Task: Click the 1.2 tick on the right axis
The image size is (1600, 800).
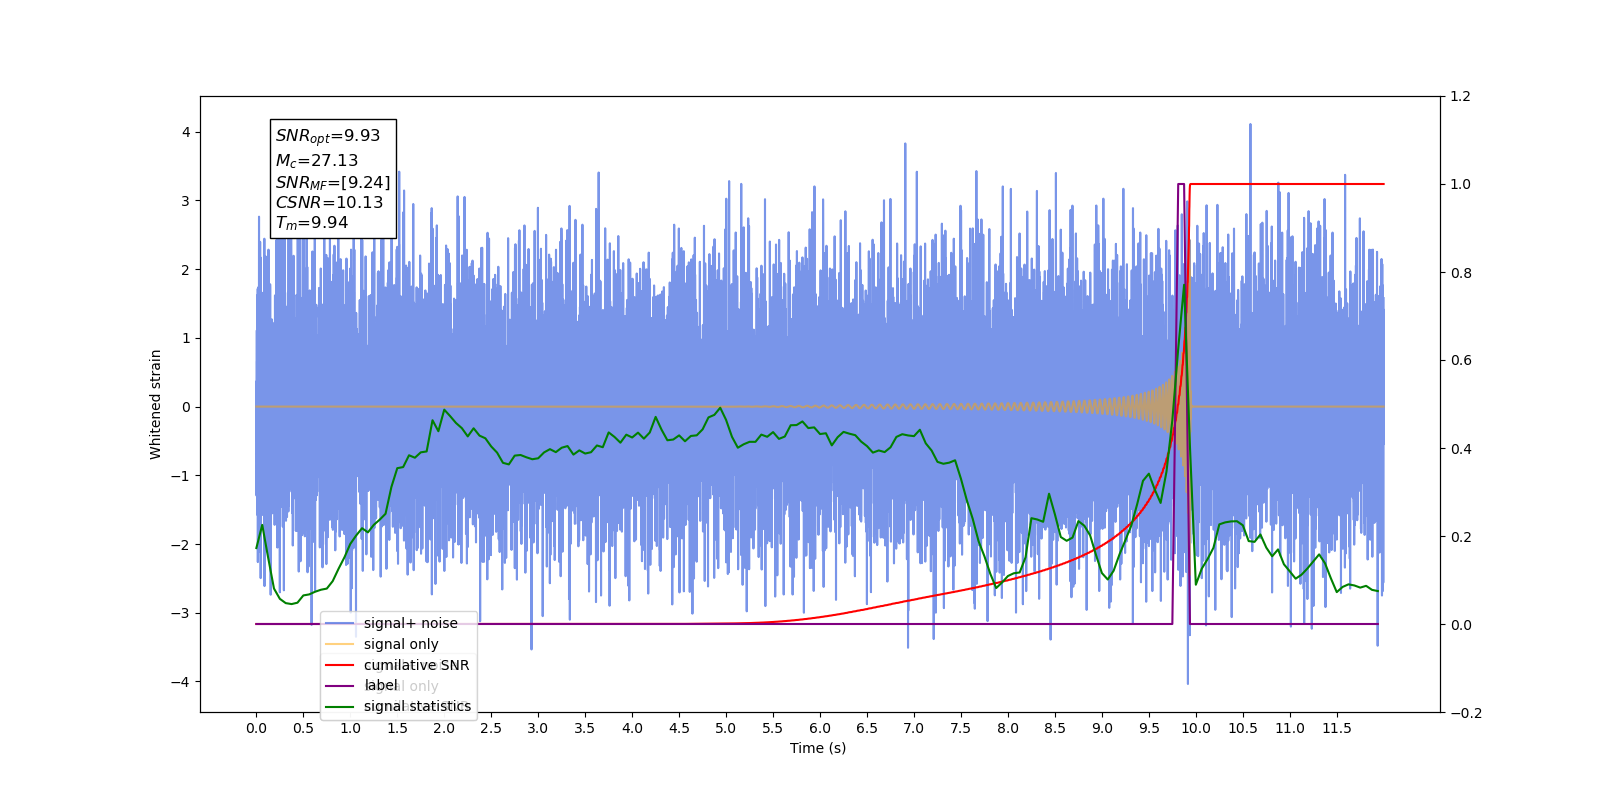Action: click(x=1461, y=96)
